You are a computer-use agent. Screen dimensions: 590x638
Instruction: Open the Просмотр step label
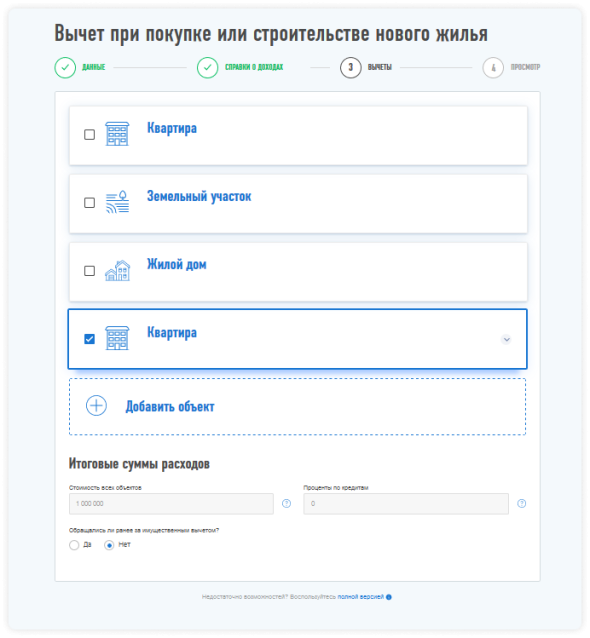[525, 67]
